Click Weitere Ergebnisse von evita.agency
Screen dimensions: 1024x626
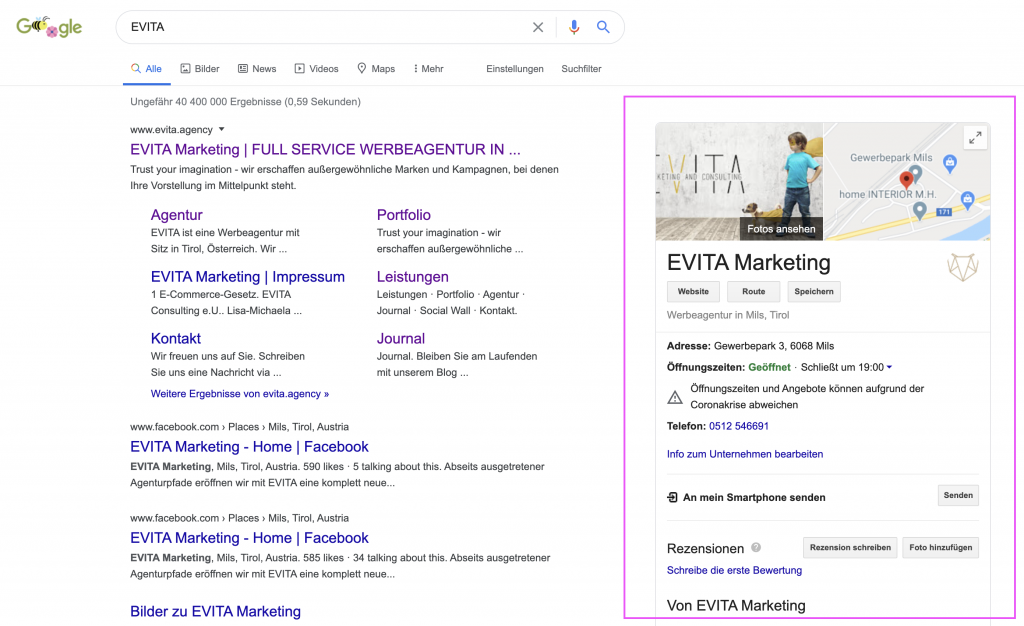click(240, 394)
